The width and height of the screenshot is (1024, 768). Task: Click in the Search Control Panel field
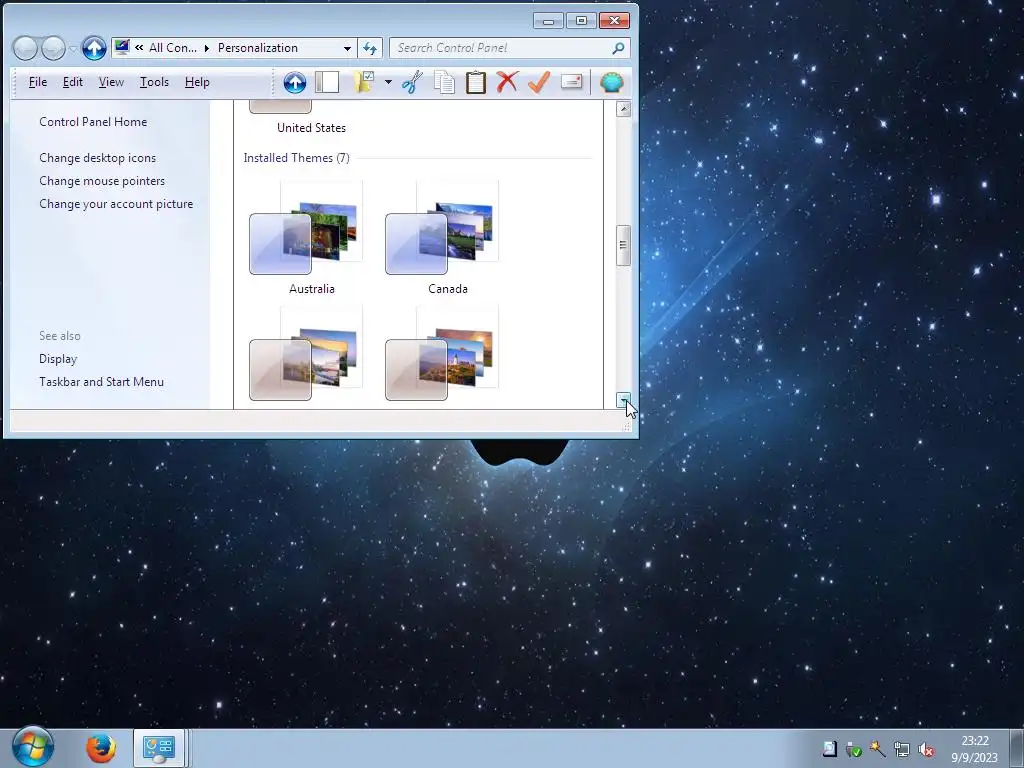tap(503, 48)
